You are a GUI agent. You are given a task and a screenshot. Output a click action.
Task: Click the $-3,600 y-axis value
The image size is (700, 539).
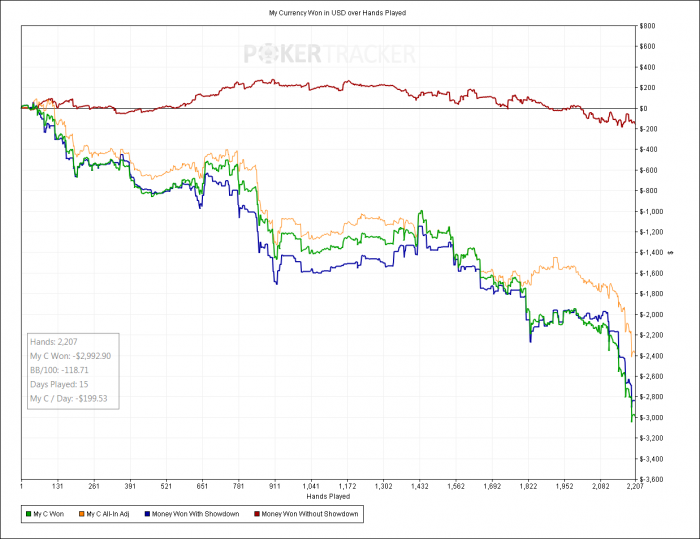pyautogui.click(x=651, y=479)
